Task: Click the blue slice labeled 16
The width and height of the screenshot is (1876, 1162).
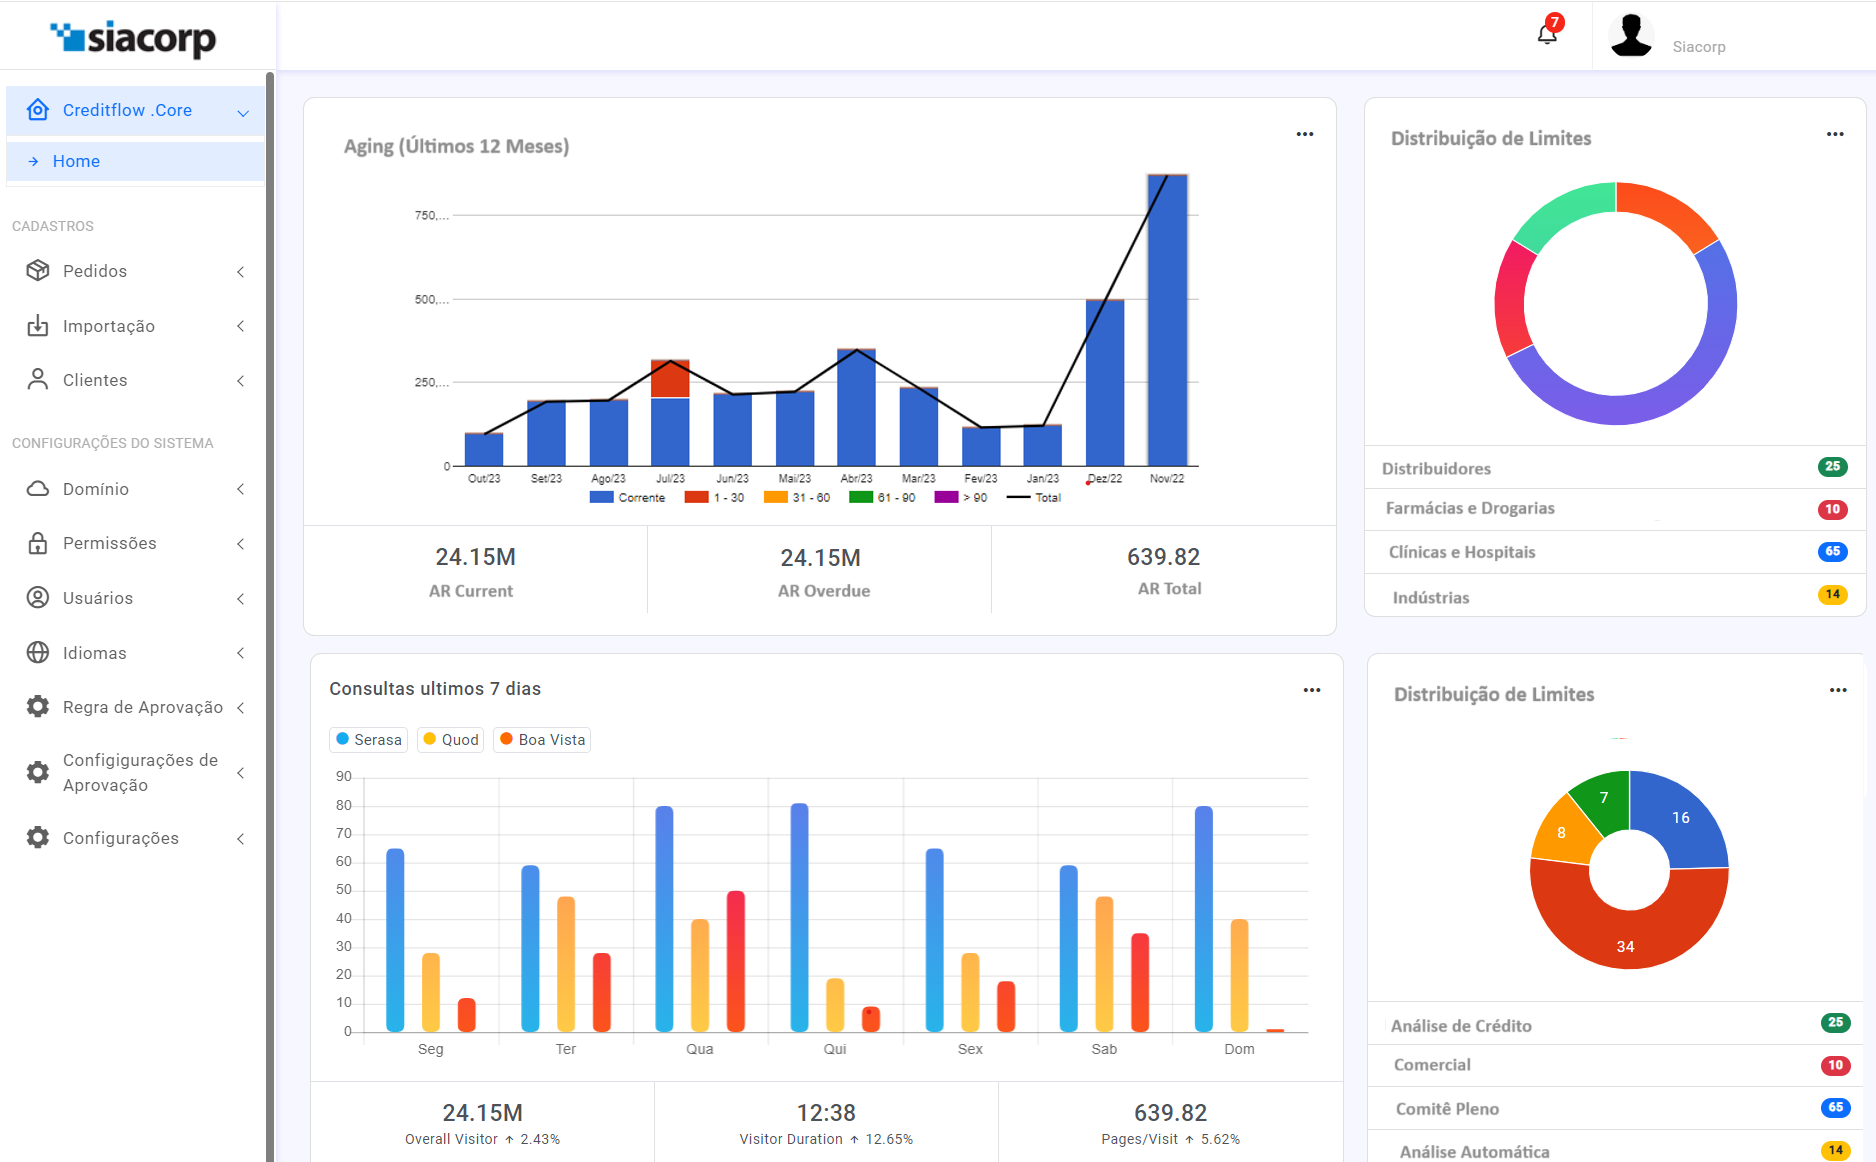Action: 1681,818
